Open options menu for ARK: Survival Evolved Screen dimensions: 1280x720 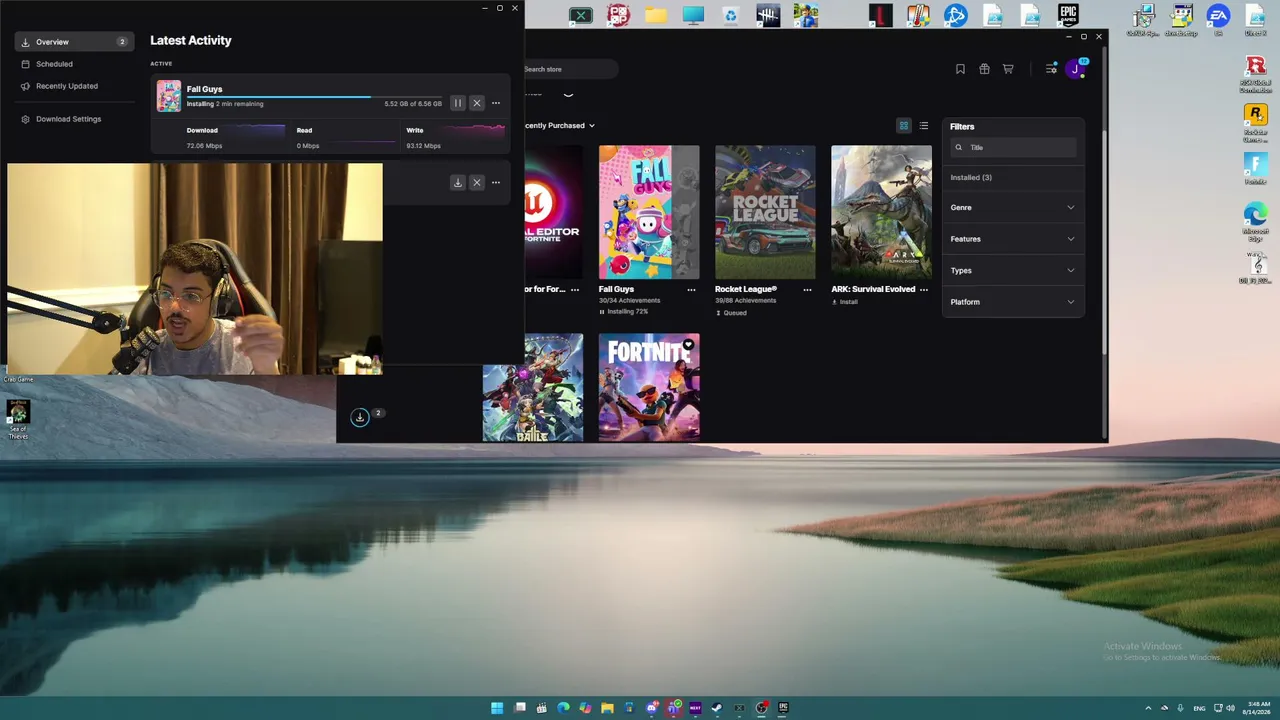tap(923, 290)
